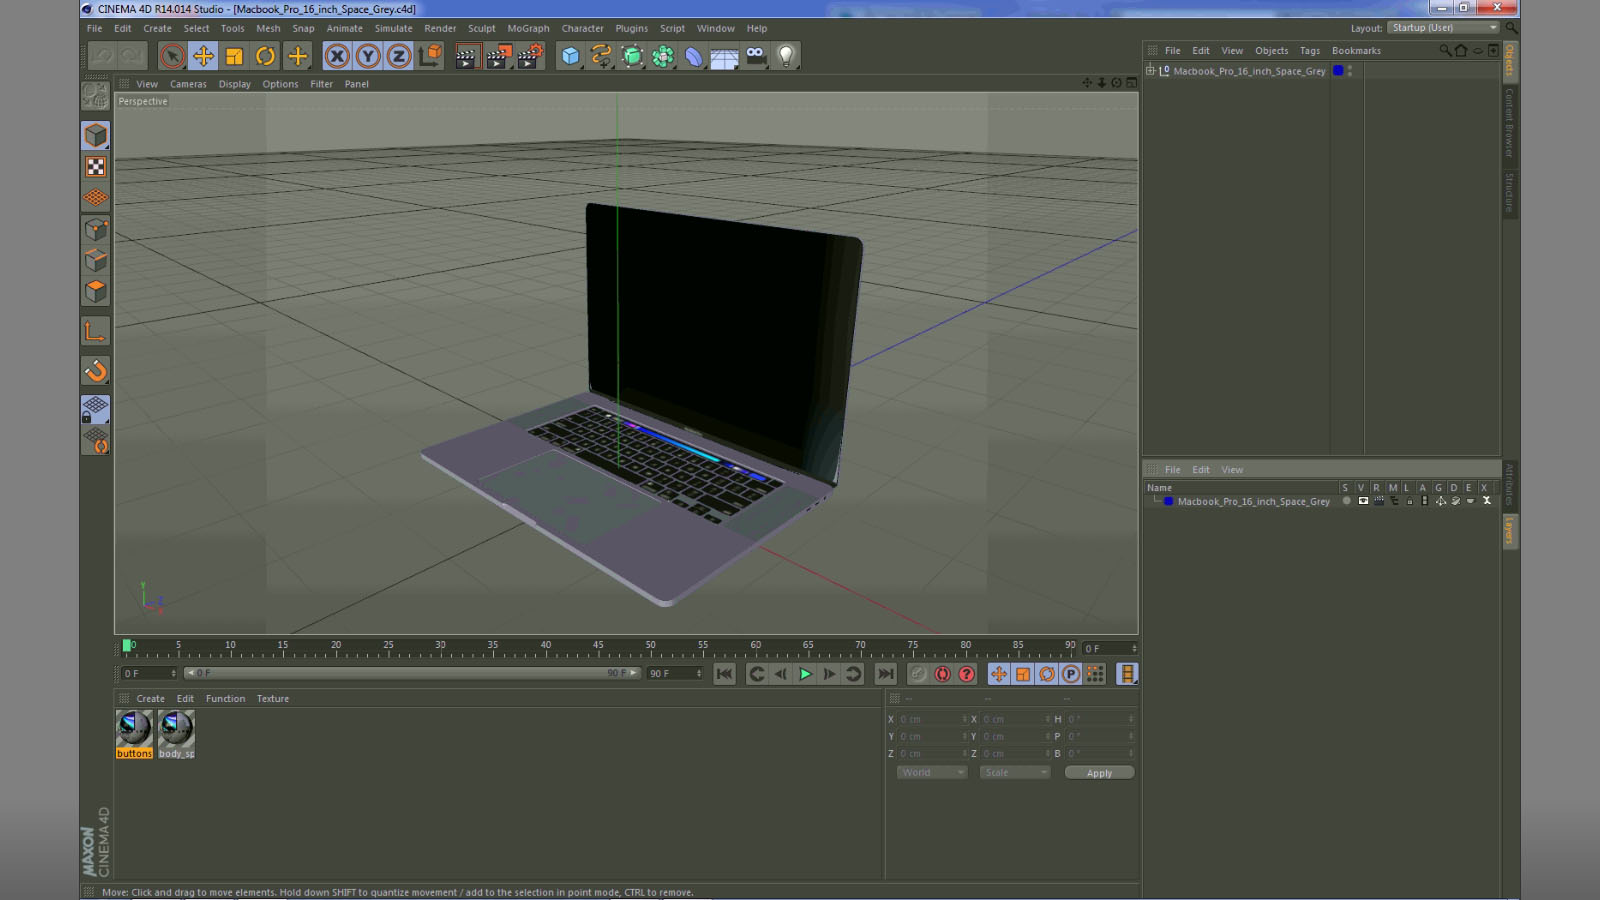The width and height of the screenshot is (1600, 900).
Task: Toggle scale keyframe recording icon
Action: coord(1023,674)
